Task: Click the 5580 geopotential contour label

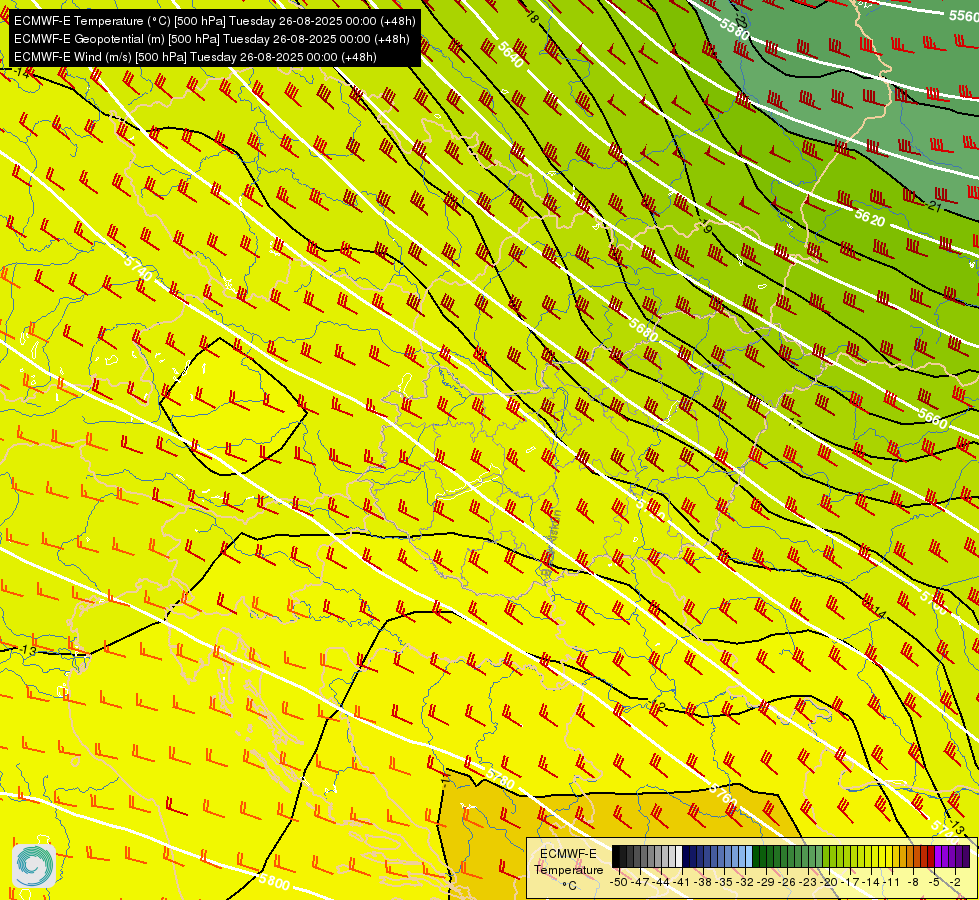Action: pos(734,29)
